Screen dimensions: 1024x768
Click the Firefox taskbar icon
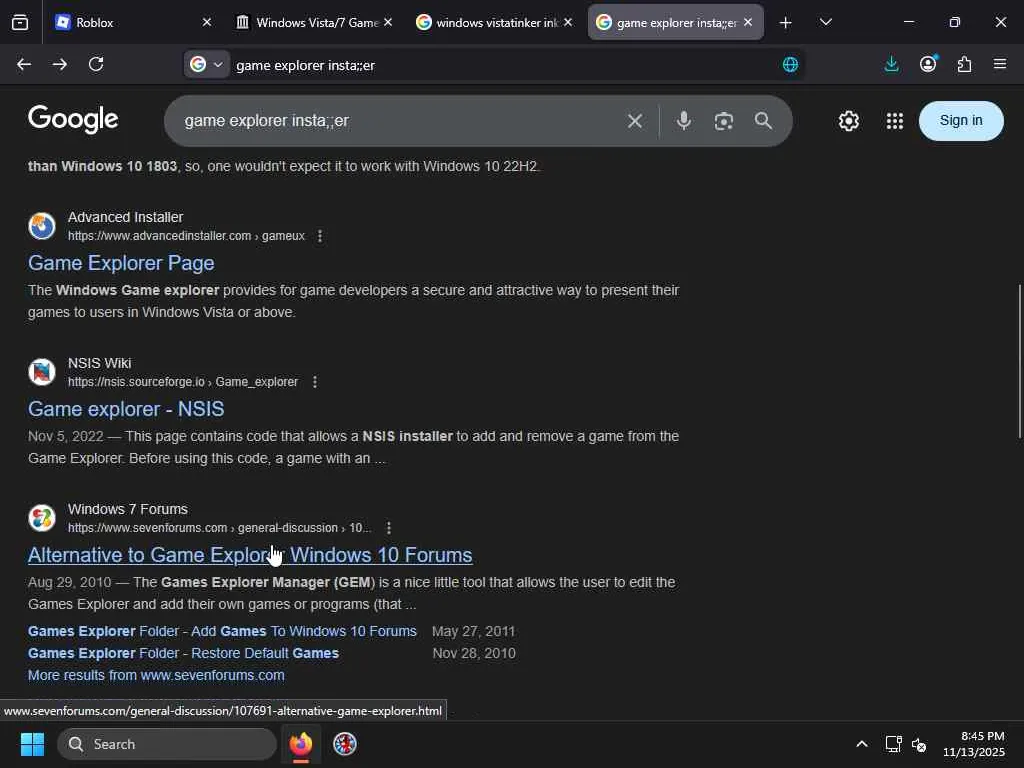(x=301, y=744)
